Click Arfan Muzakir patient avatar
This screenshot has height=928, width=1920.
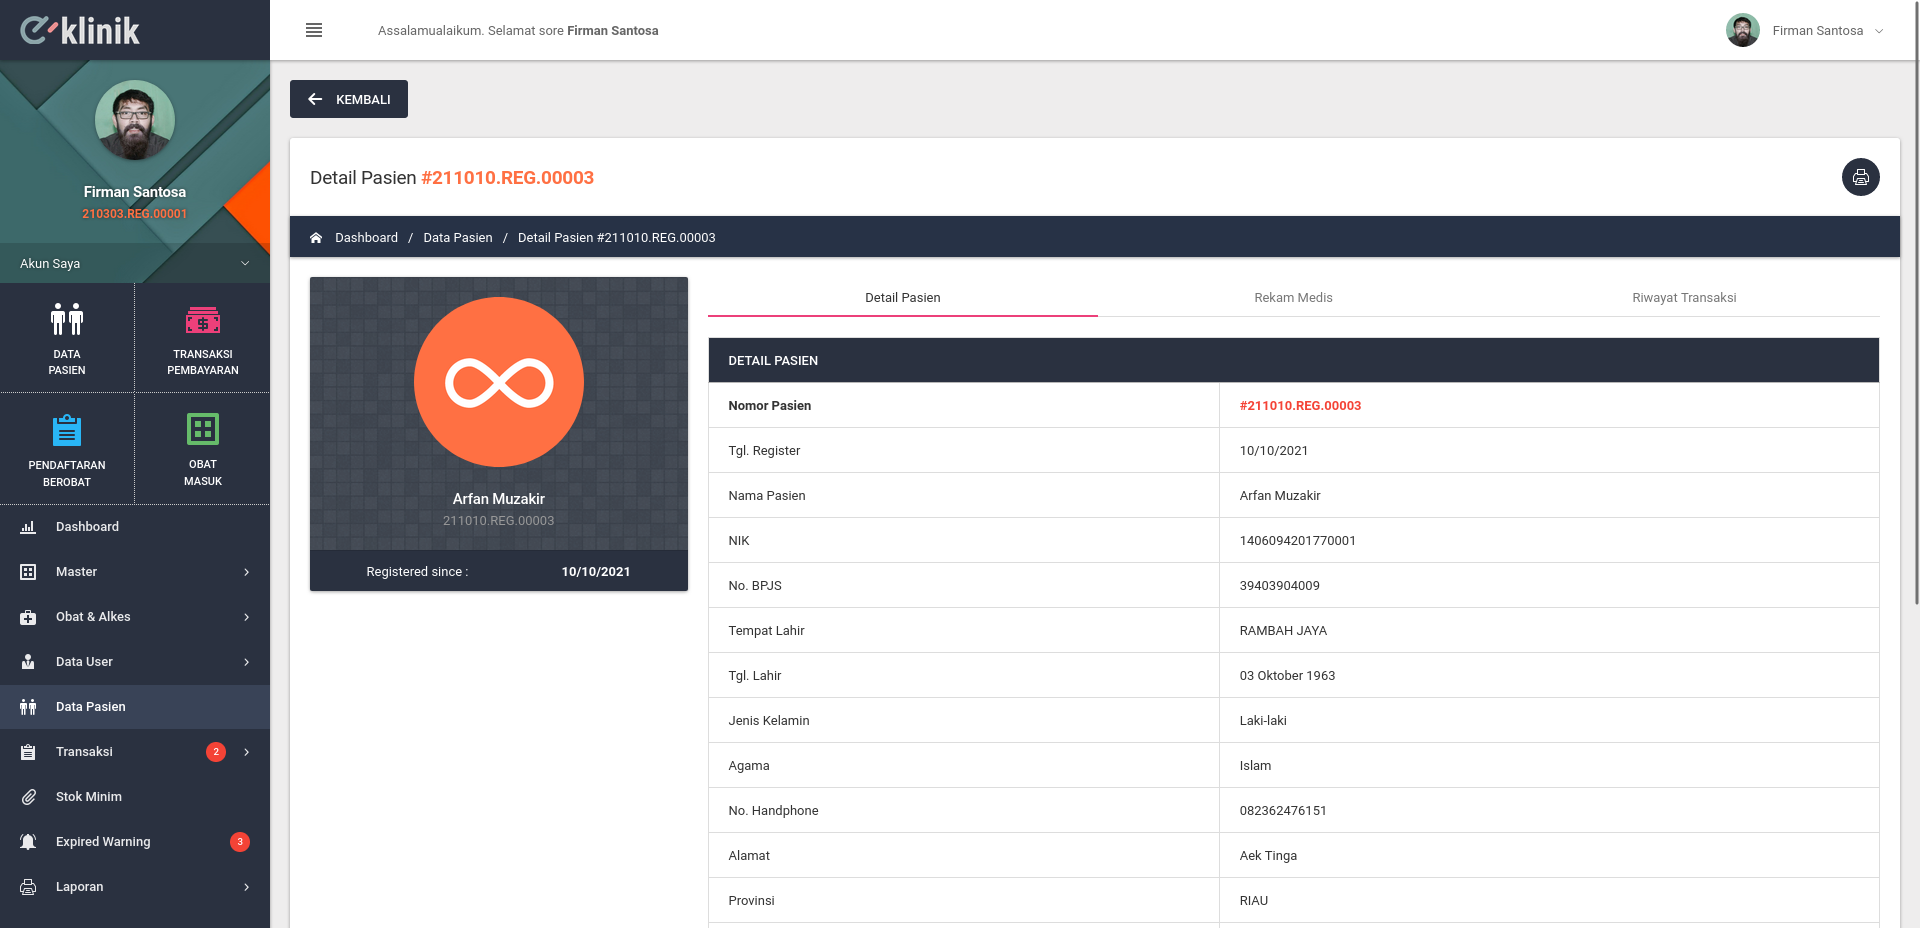(499, 382)
